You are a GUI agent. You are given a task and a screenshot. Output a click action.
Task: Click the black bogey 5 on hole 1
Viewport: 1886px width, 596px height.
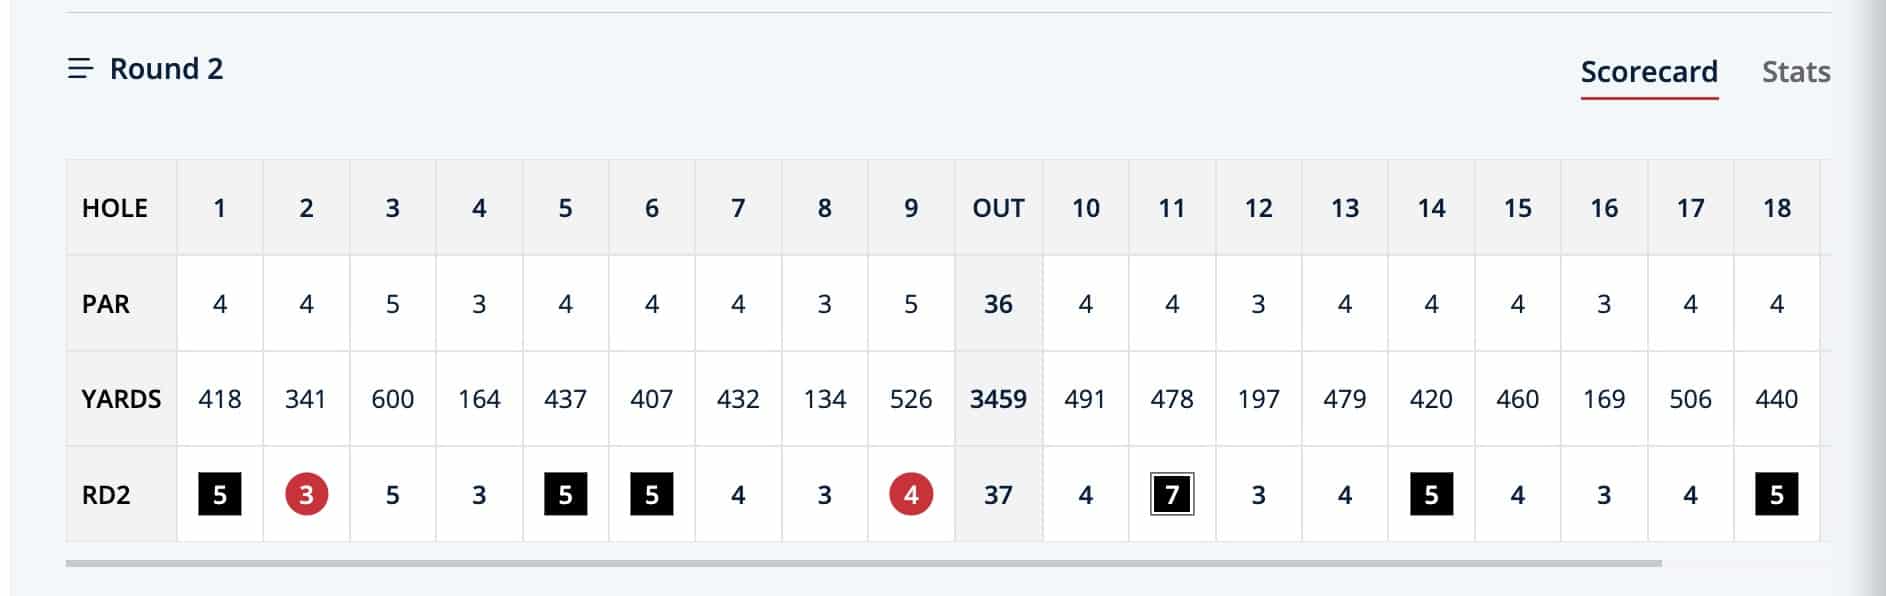click(220, 494)
